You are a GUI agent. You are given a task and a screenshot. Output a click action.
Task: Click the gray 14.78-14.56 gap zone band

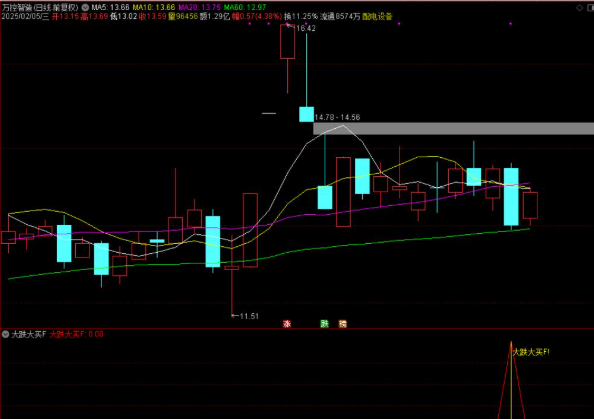[453, 128]
